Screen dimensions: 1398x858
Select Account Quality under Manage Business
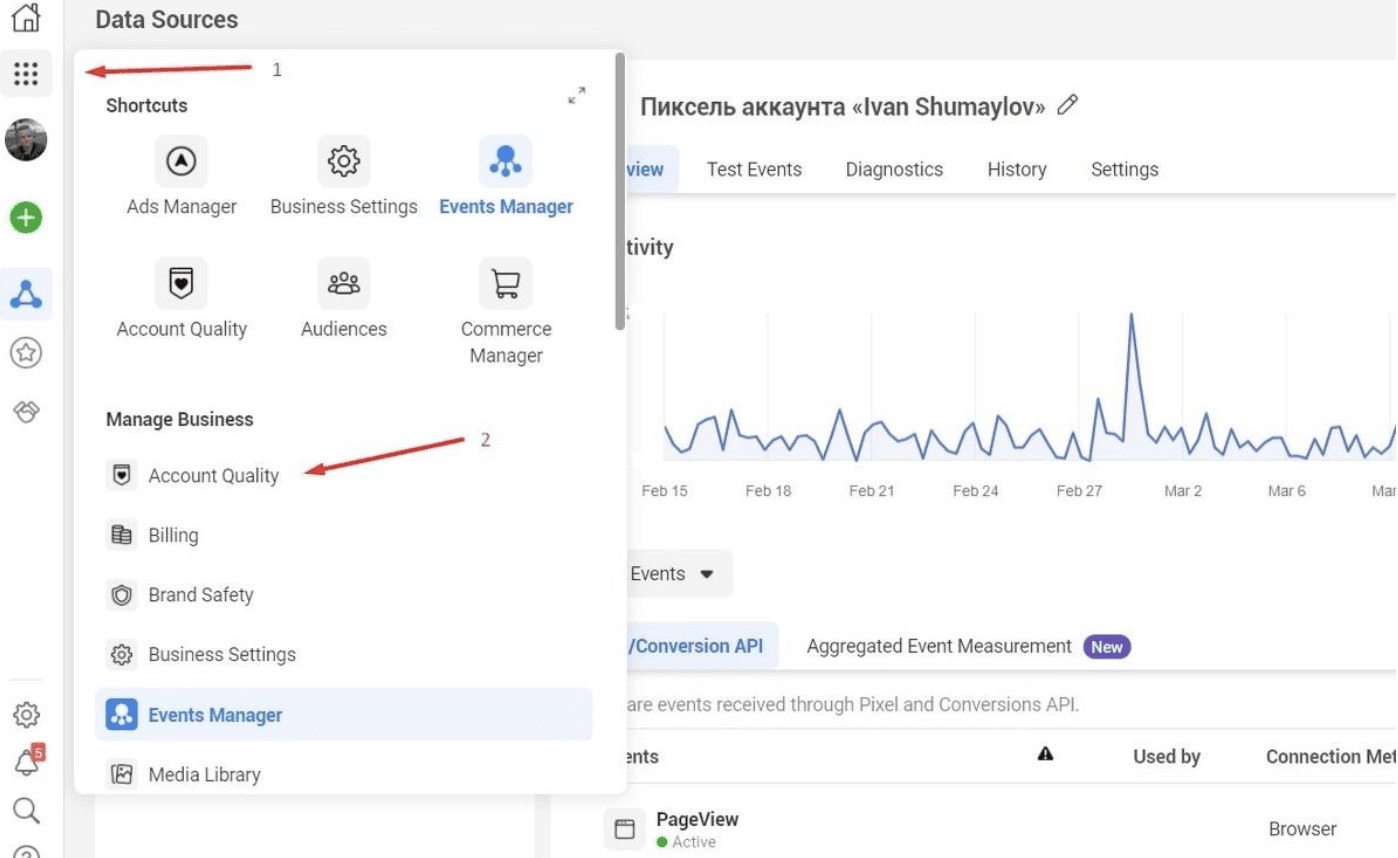tap(344, 475)
